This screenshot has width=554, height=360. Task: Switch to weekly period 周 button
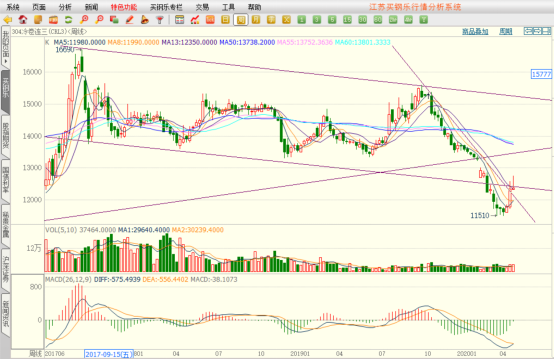pos(241,20)
